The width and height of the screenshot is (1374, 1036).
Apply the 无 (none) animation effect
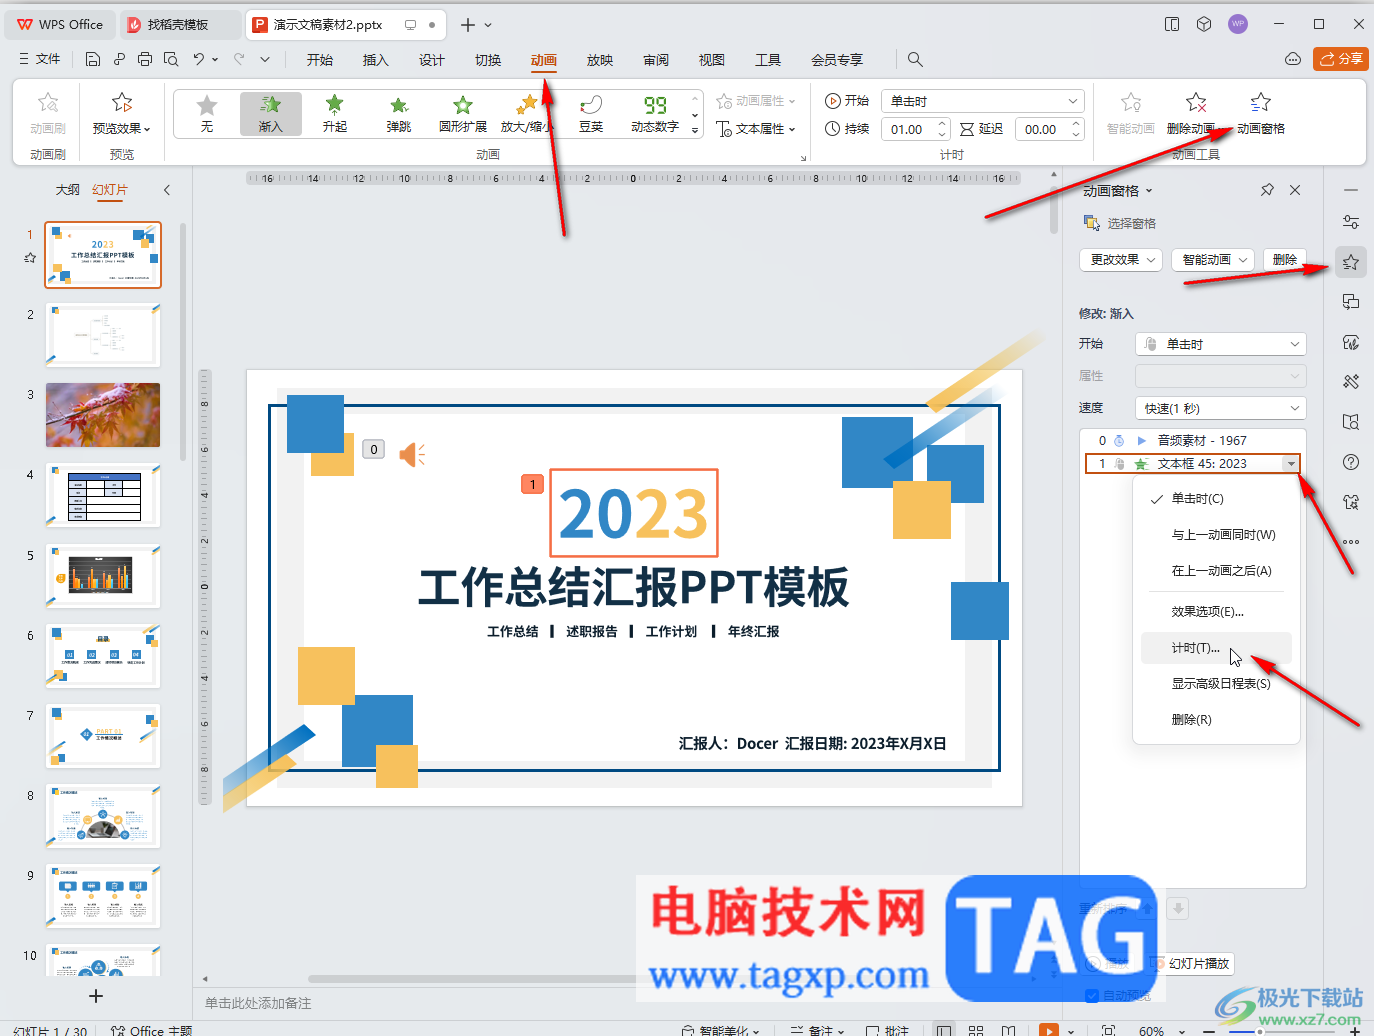(207, 113)
